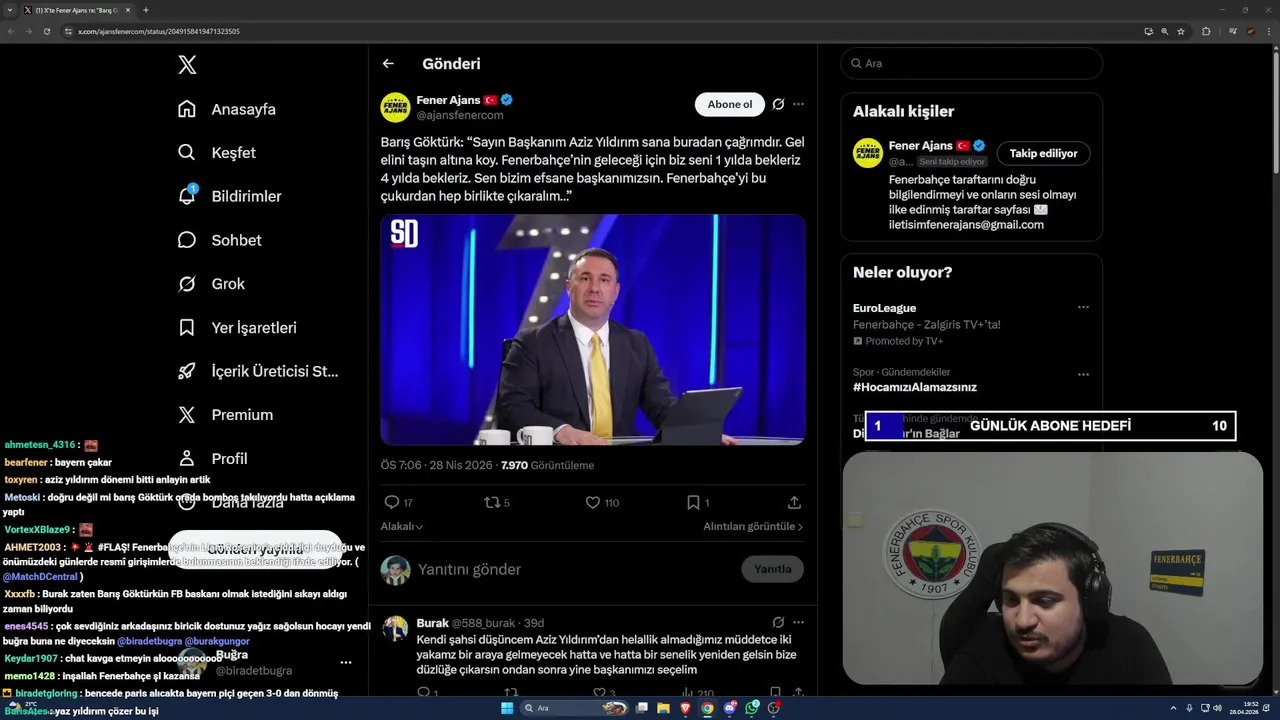The height and width of the screenshot is (720, 1280).
Task: Open Sohbet messages
Action: 219,240
